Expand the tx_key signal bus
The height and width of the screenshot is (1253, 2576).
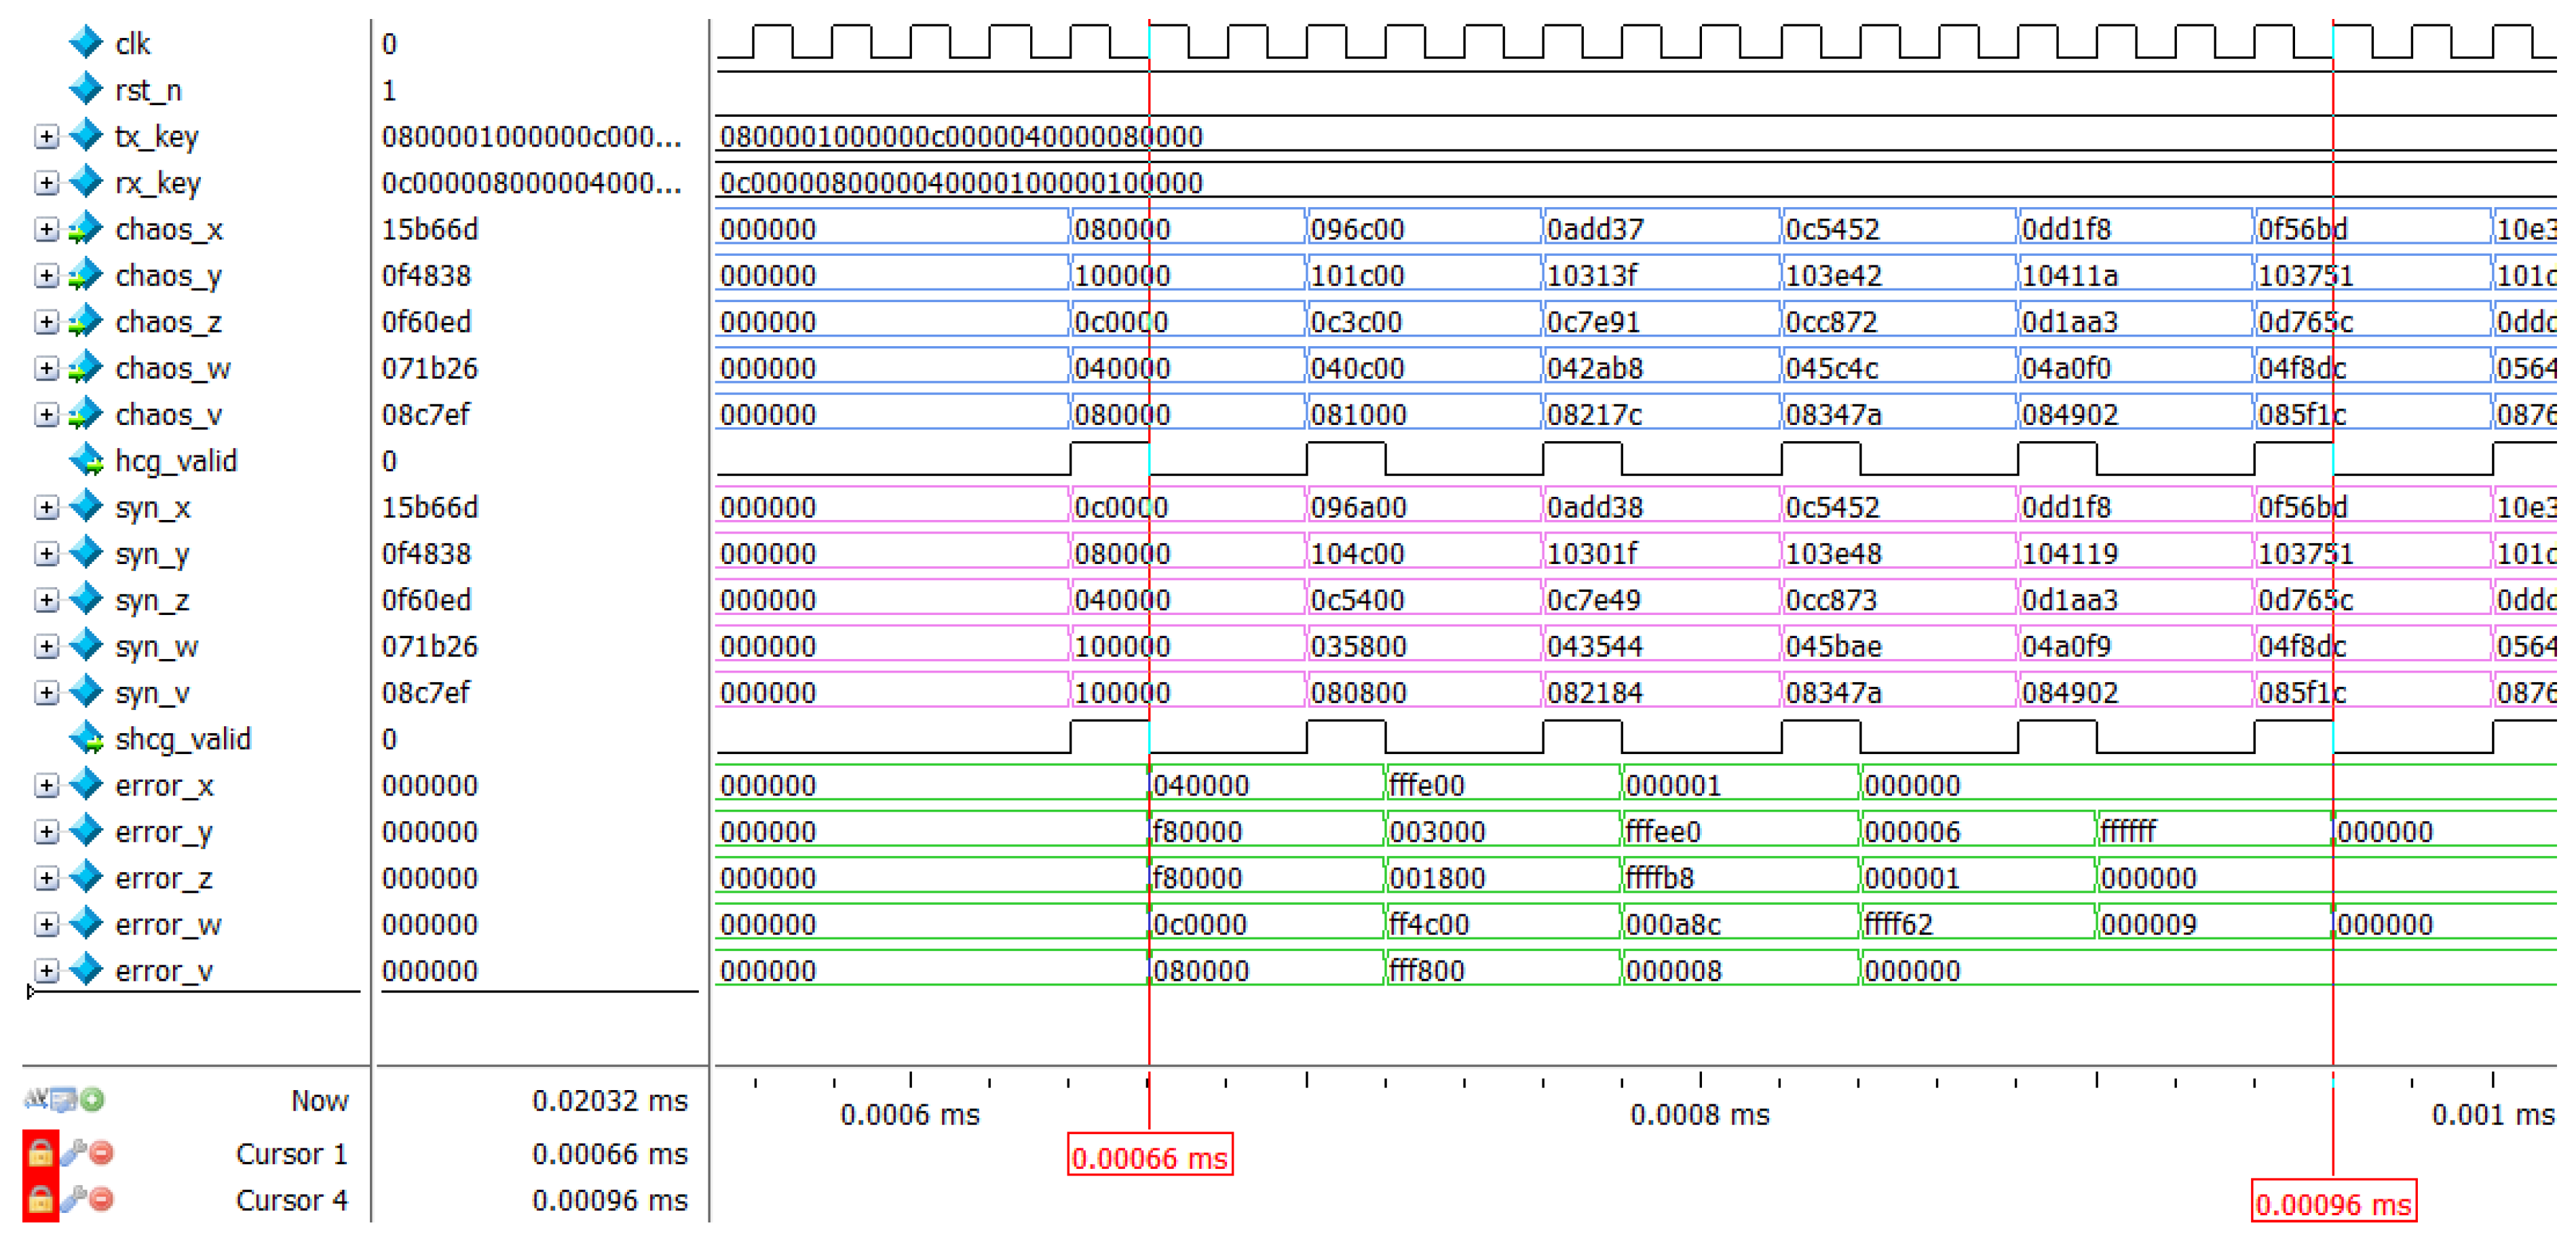(46, 136)
